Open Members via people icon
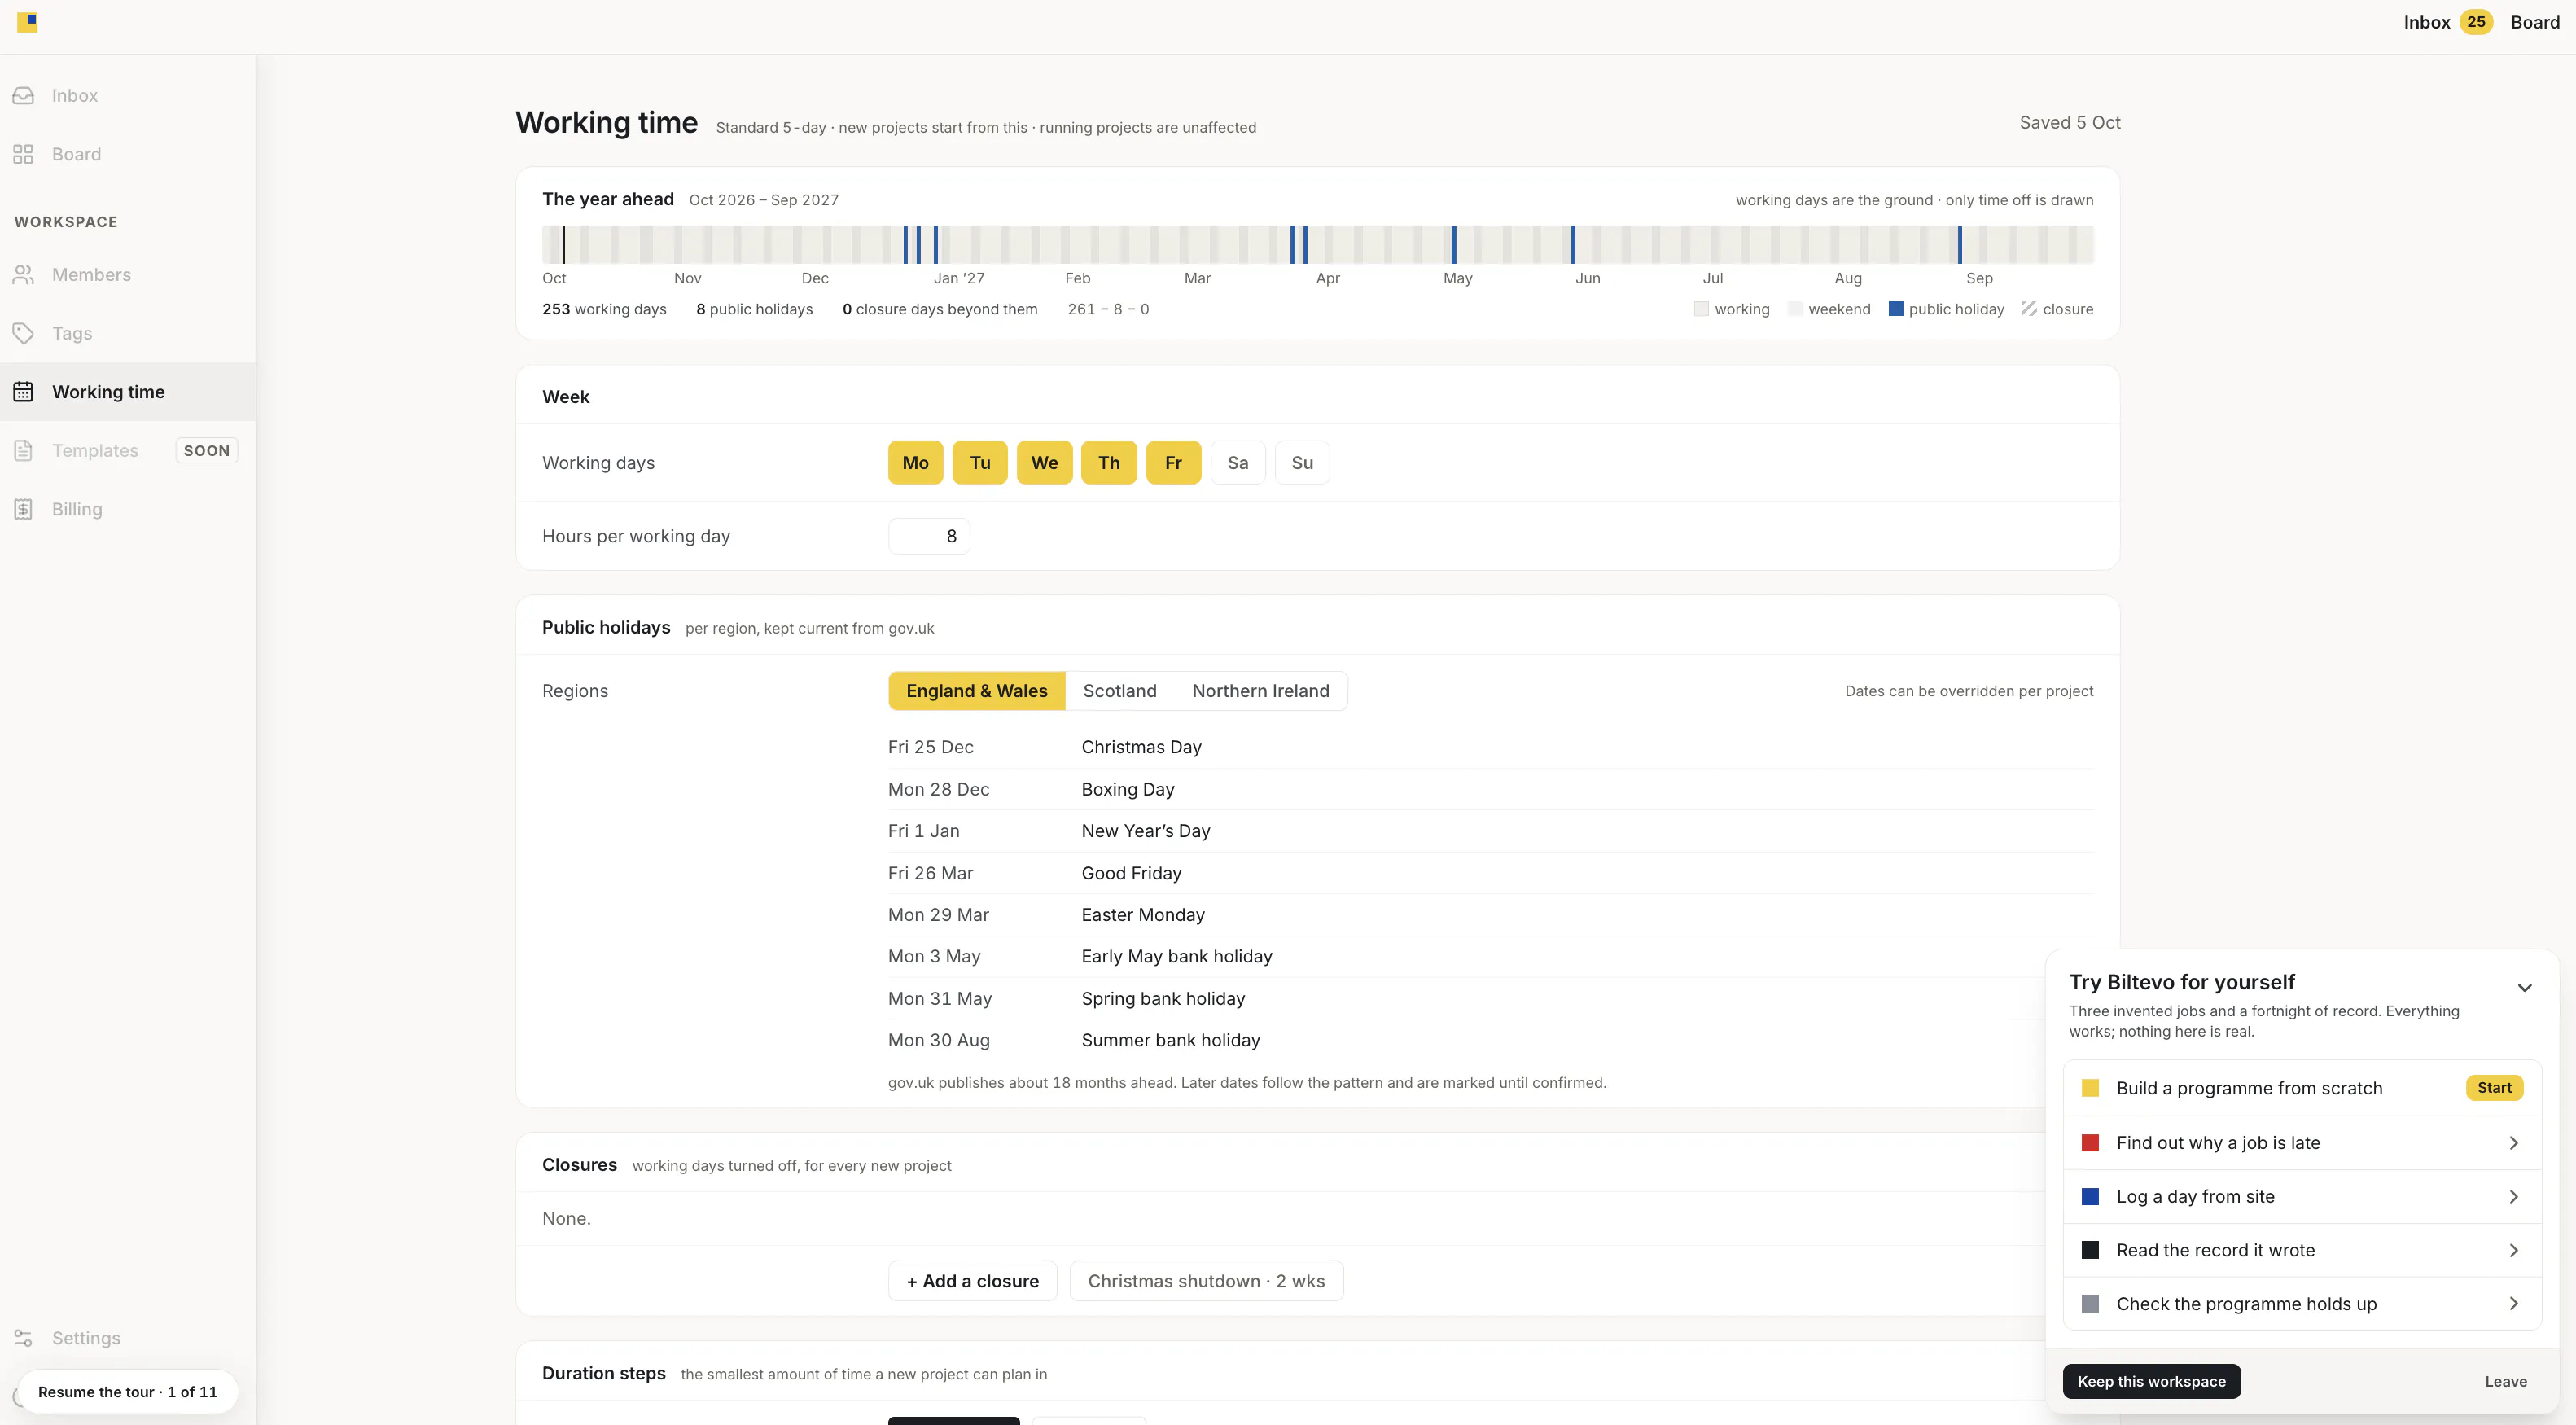The image size is (2576, 1425). click(x=23, y=275)
